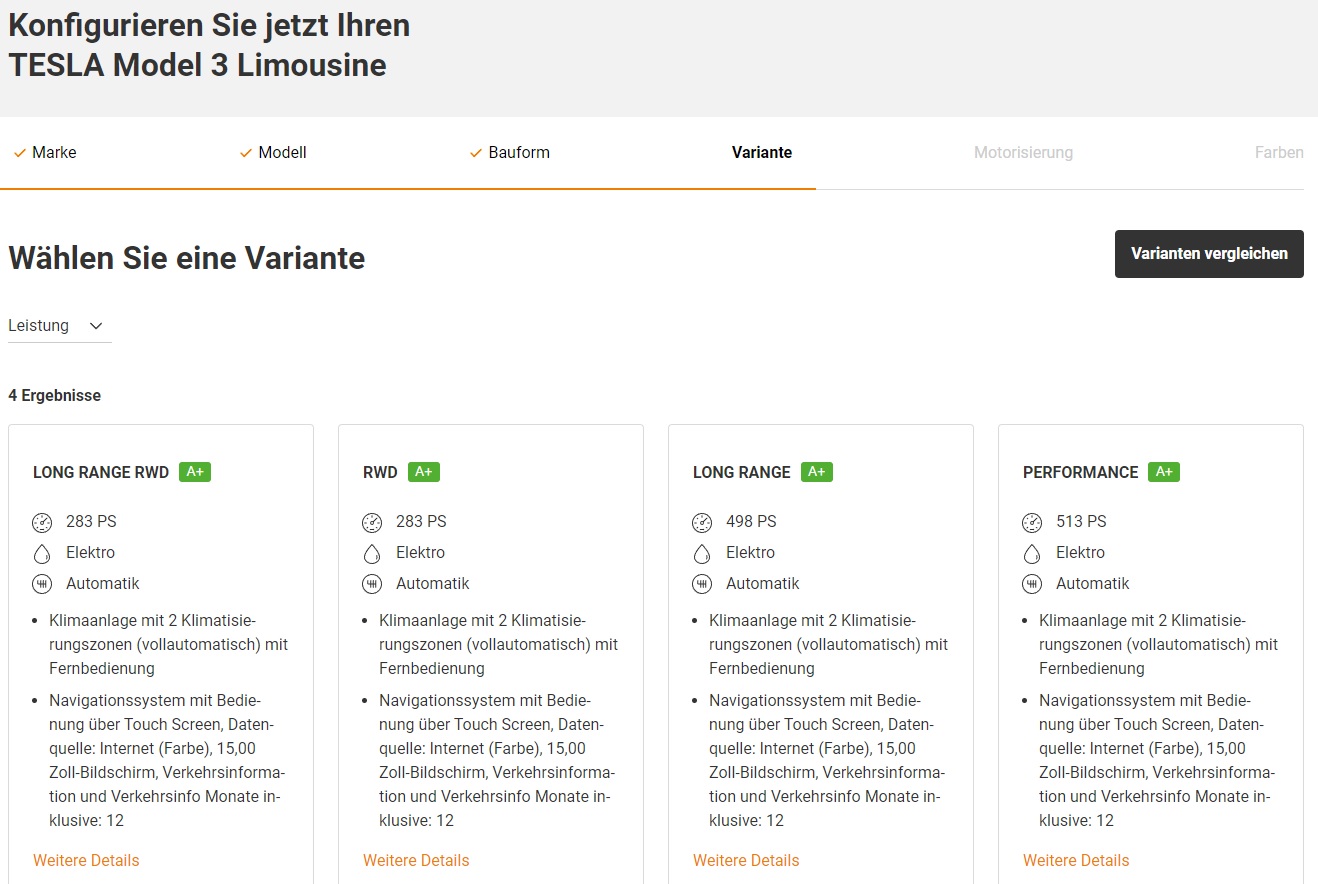The height and width of the screenshot is (884, 1318).
Task: Click the A+ badge beside the RWD title
Action: (424, 472)
